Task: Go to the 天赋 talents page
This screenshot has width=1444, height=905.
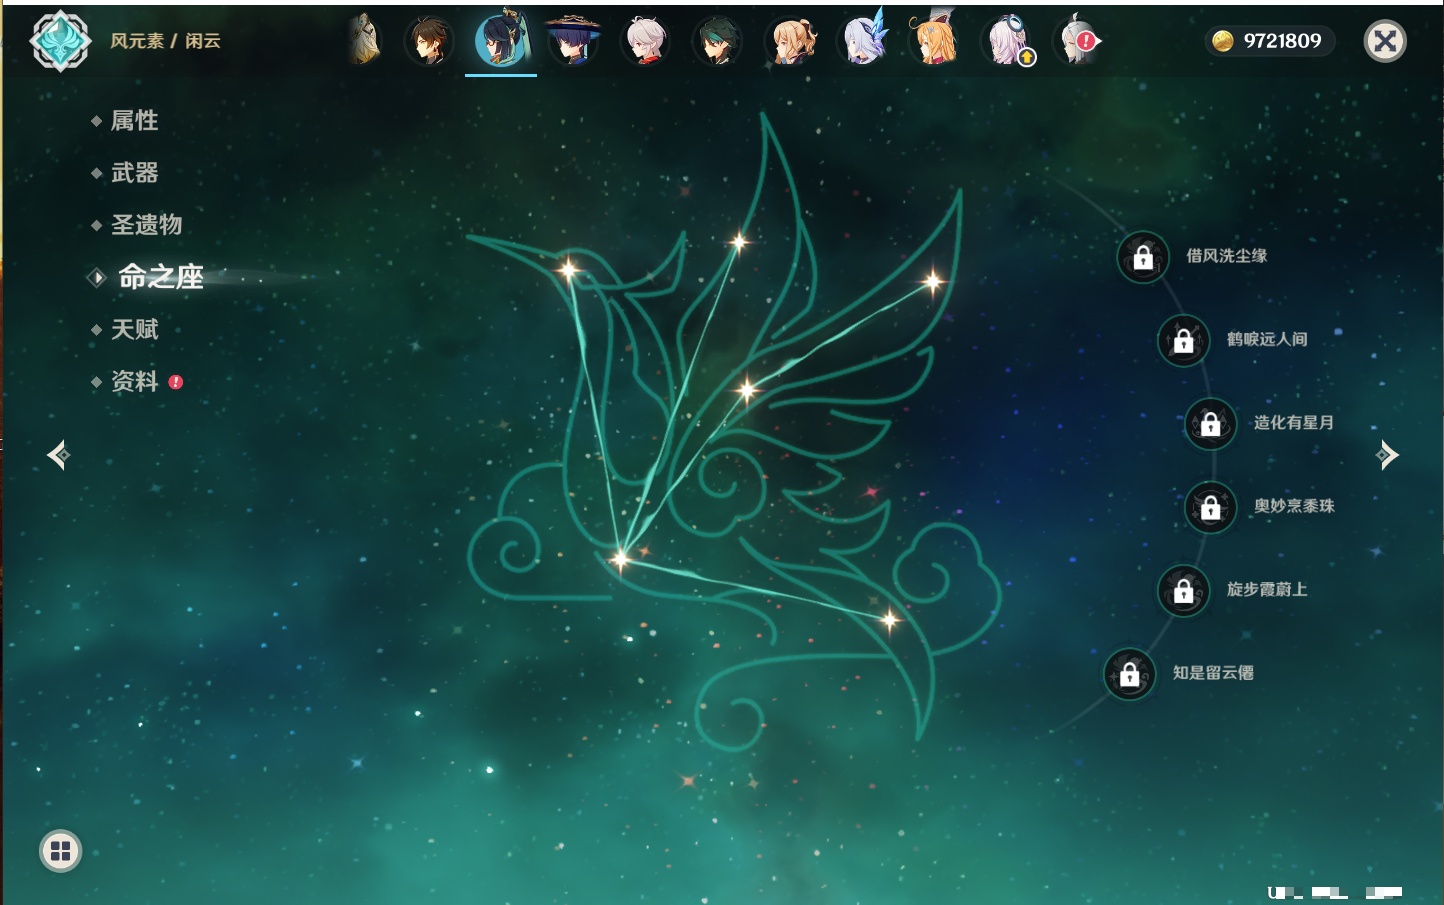Action: click(x=134, y=329)
